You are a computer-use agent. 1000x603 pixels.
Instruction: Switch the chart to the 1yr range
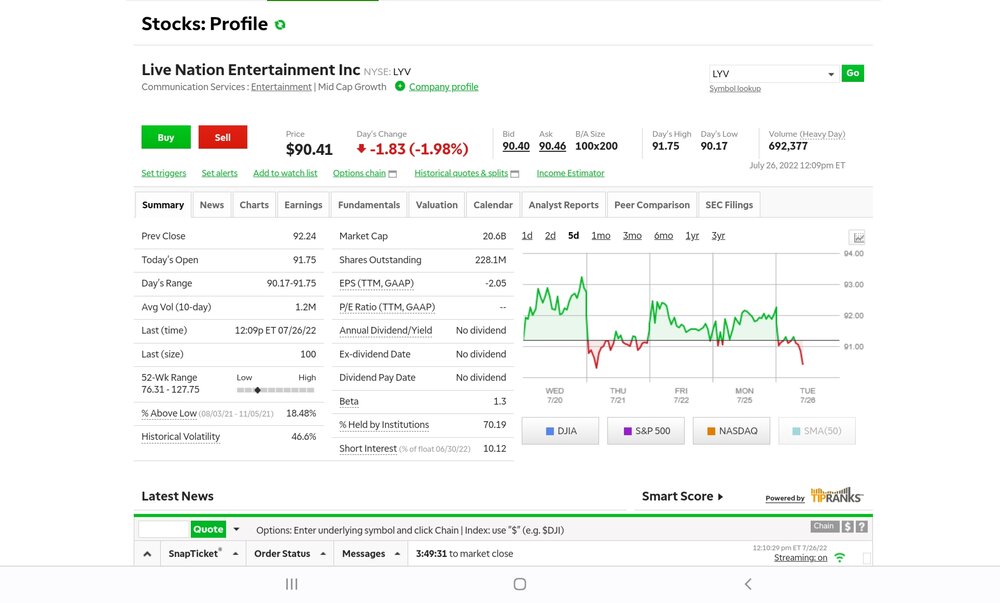(692, 235)
